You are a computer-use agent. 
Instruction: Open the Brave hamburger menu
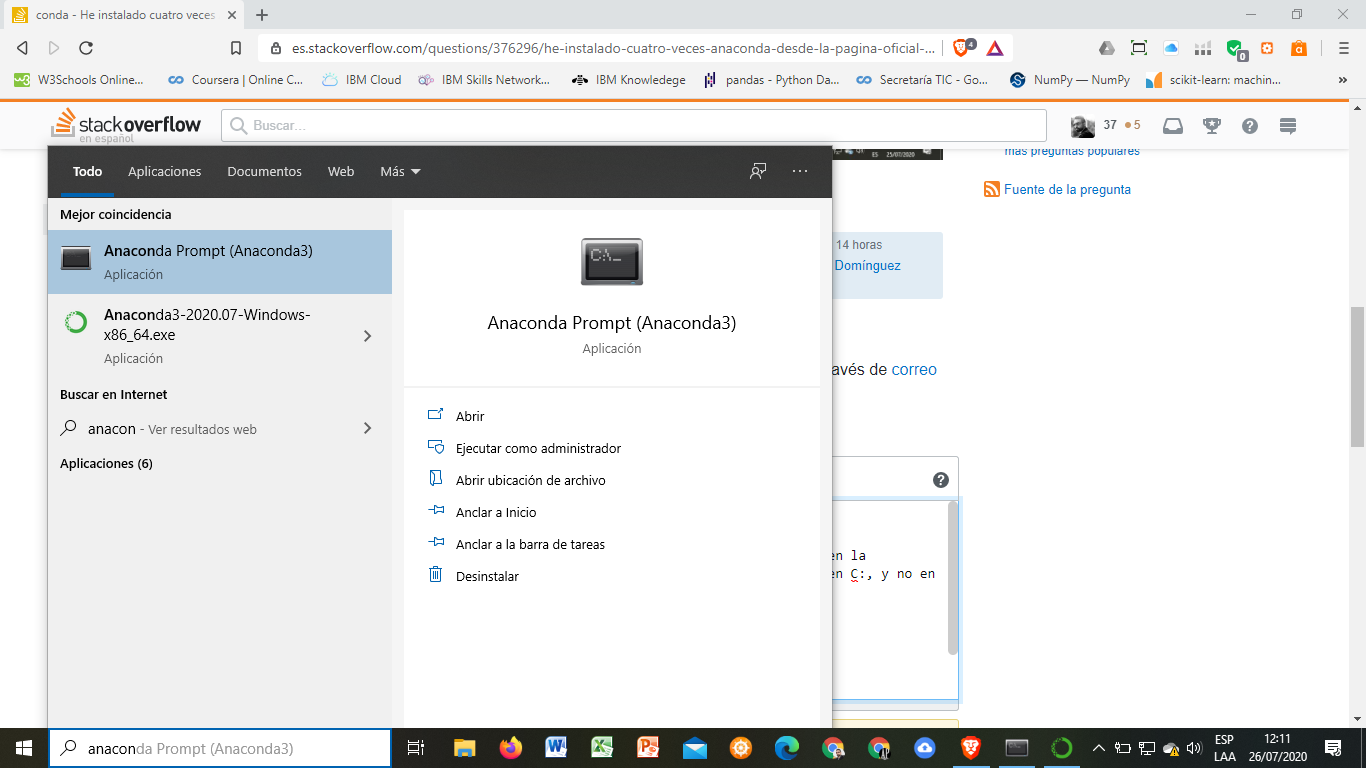(1343, 48)
